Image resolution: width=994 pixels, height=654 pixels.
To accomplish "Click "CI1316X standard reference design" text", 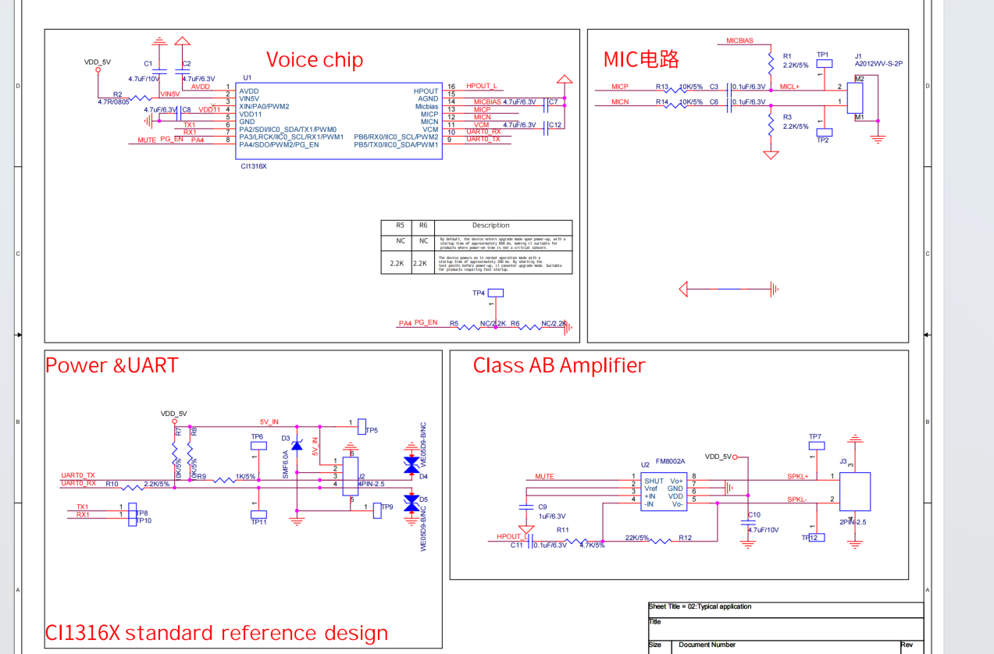I will click(x=216, y=633).
